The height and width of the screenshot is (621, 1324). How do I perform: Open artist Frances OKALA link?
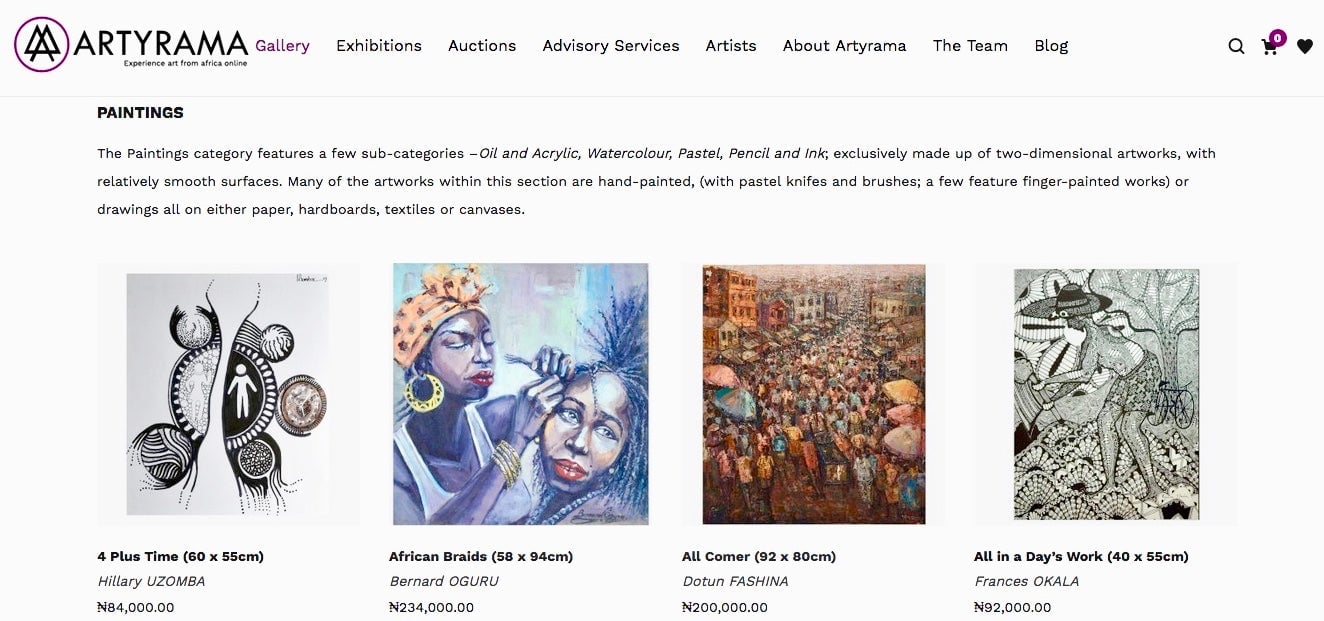coord(1026,581)
